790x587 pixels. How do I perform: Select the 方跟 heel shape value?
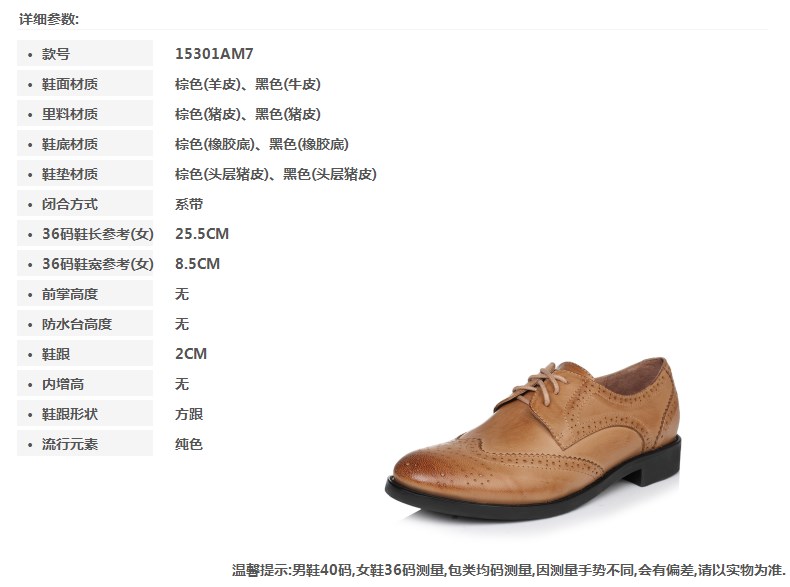click(189, 414)
